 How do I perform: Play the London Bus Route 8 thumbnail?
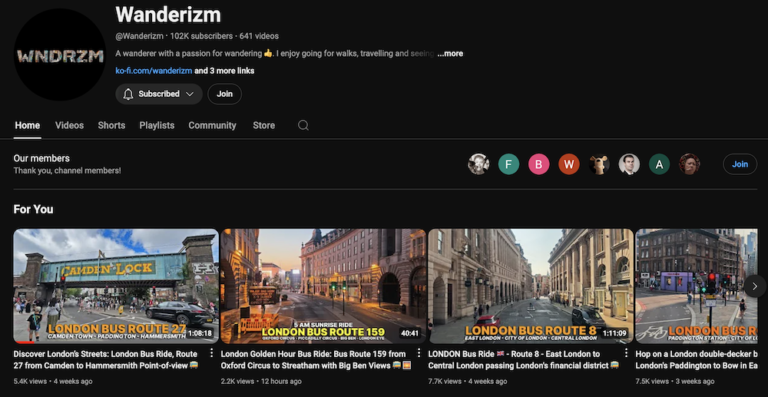point(531,286)
